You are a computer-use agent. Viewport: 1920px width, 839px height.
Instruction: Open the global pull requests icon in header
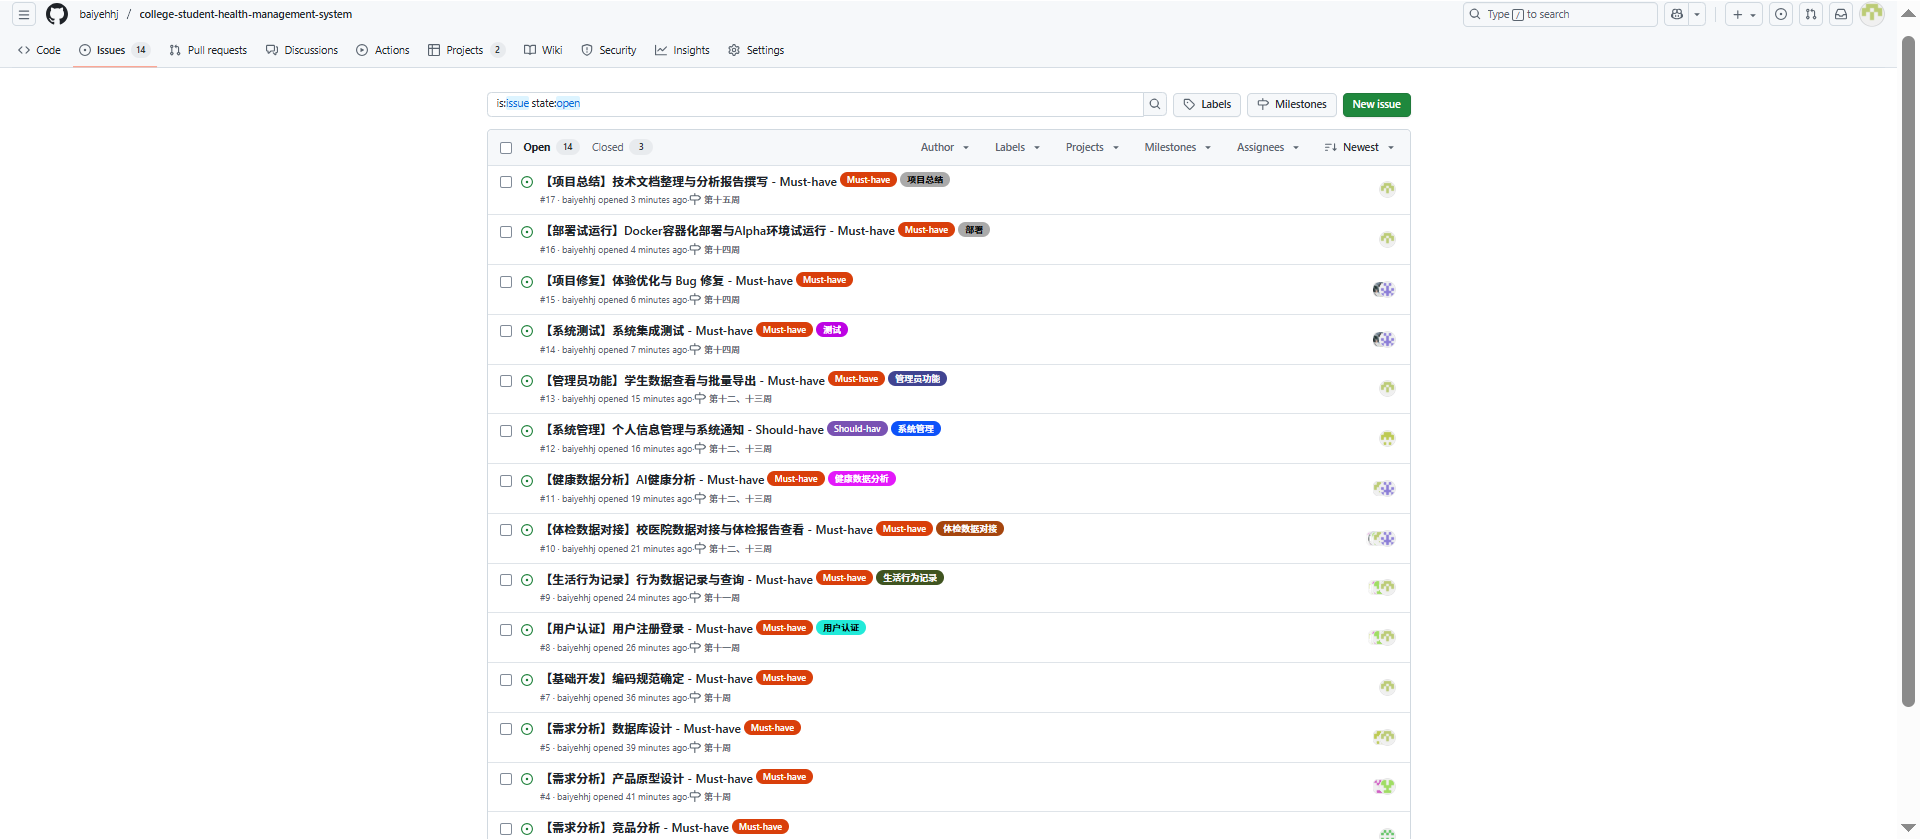coord(1811,15)
